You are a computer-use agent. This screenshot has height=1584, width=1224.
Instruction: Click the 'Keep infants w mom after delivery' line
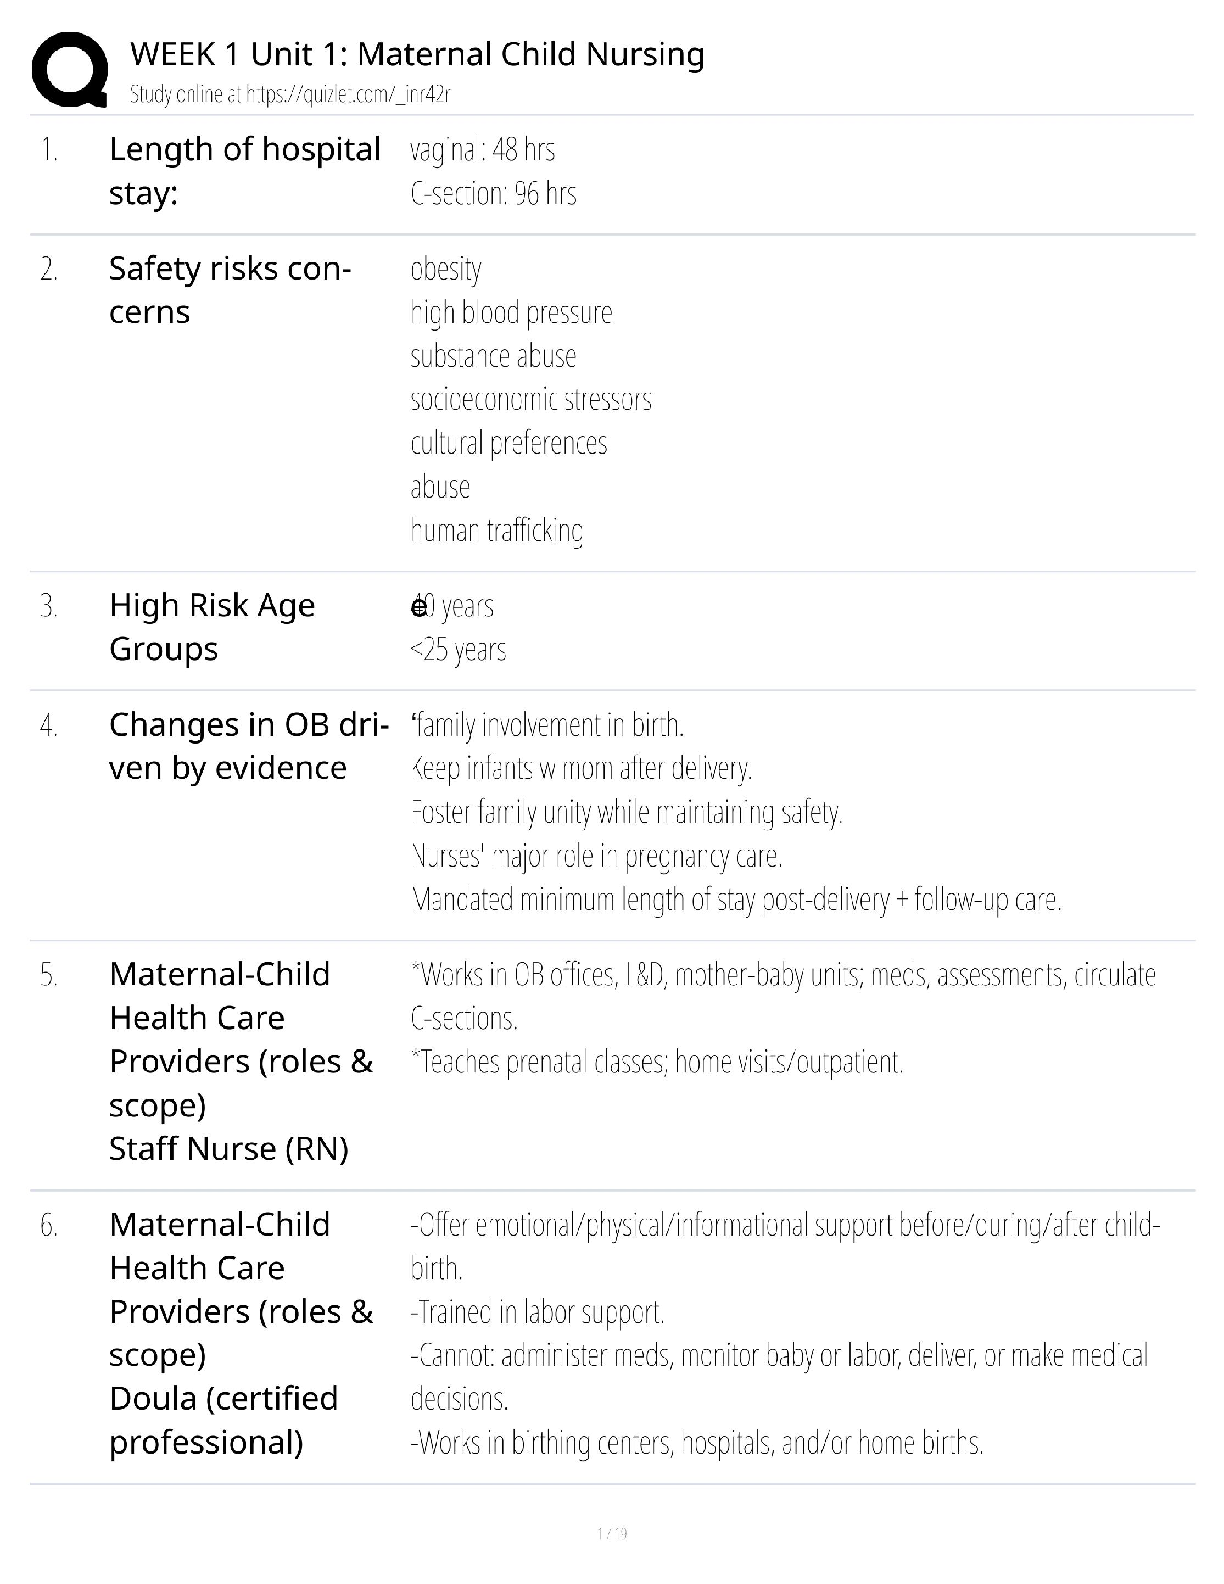[581, 769]
